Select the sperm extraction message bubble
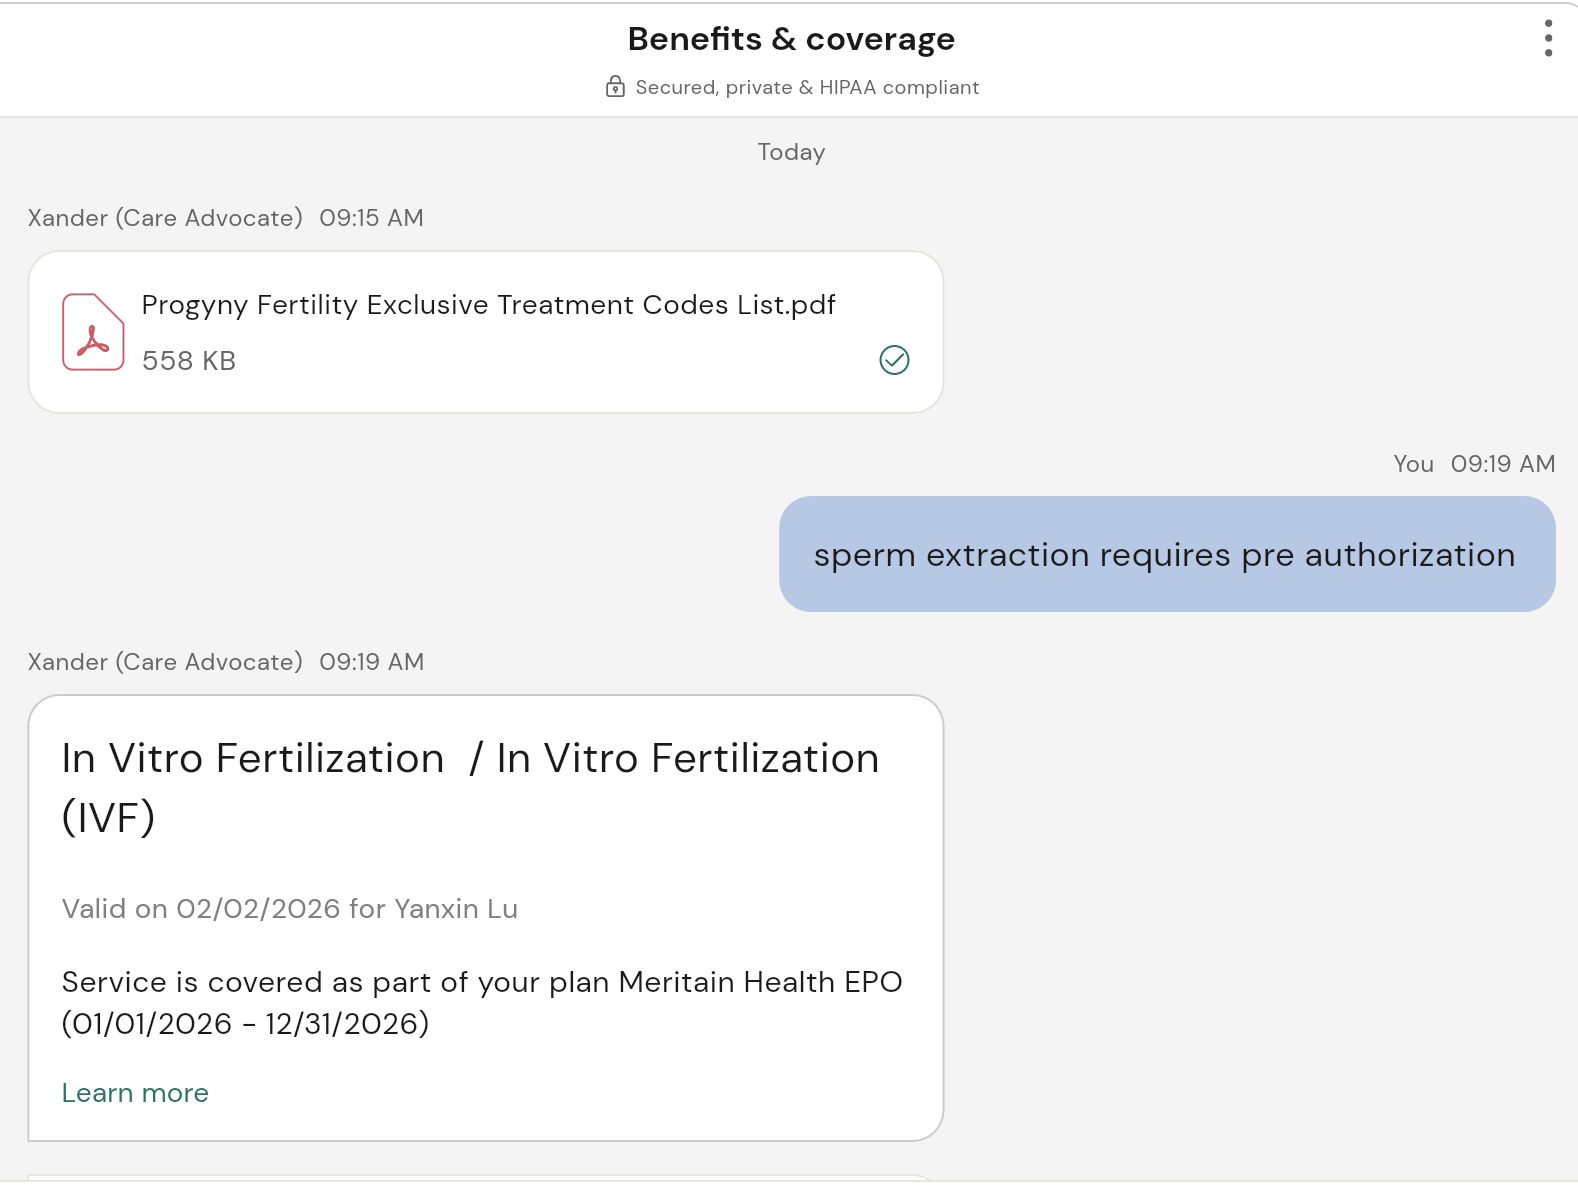Screen dimensions: 1578x1202 pyautogui.click(x=1166, y=555)
